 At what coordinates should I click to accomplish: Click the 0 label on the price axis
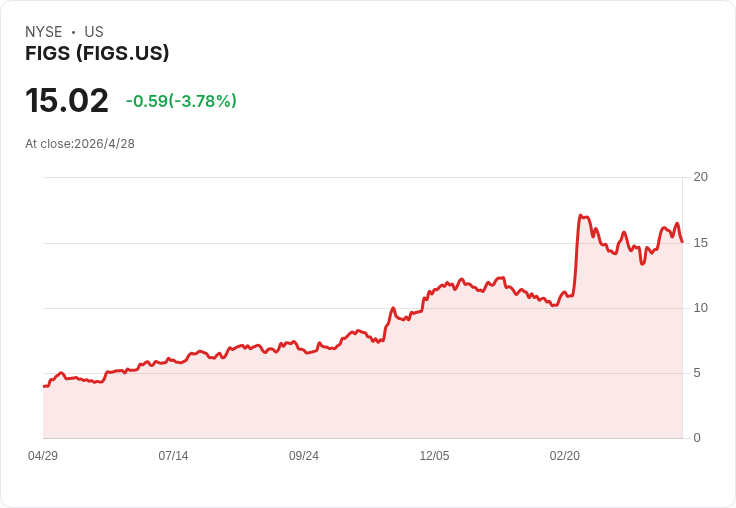coord(698,438)
